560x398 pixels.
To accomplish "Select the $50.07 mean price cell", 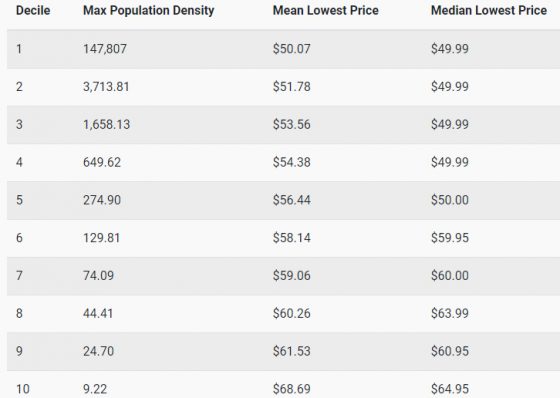I will pos(292,49).
